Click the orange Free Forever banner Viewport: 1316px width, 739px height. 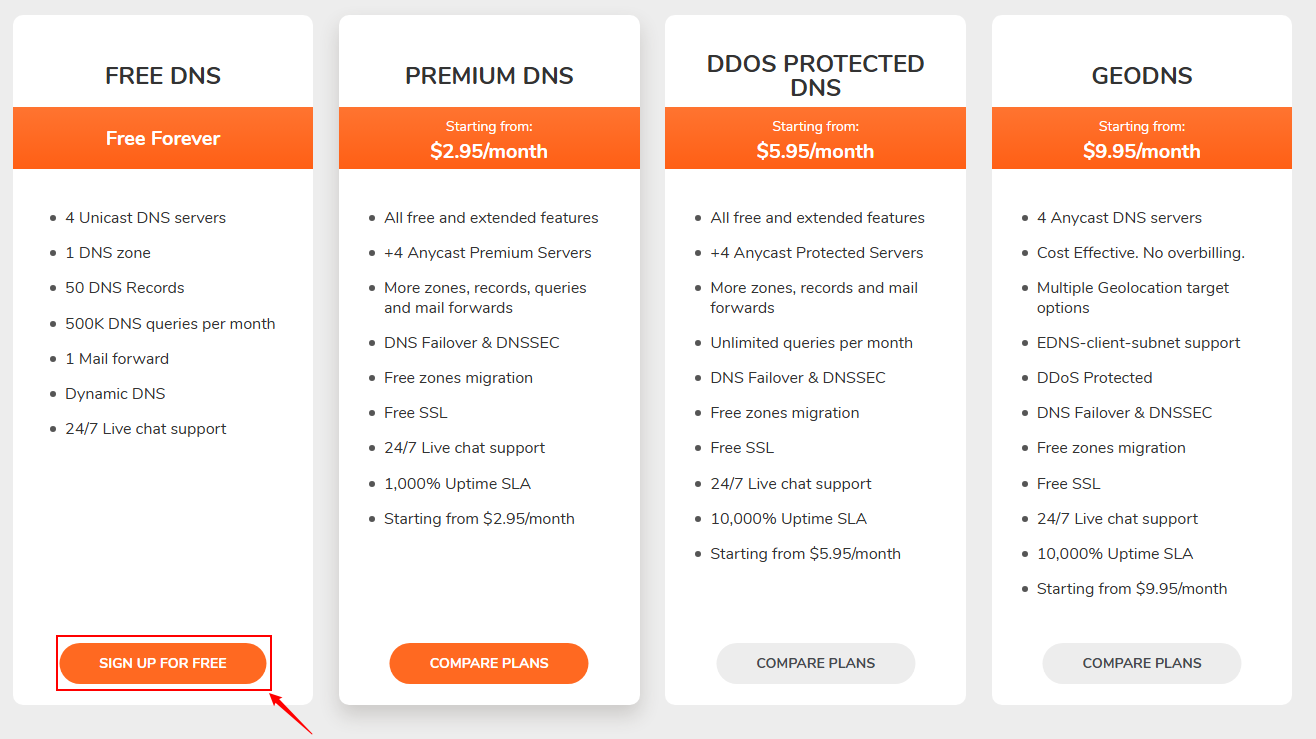point(163,138)
